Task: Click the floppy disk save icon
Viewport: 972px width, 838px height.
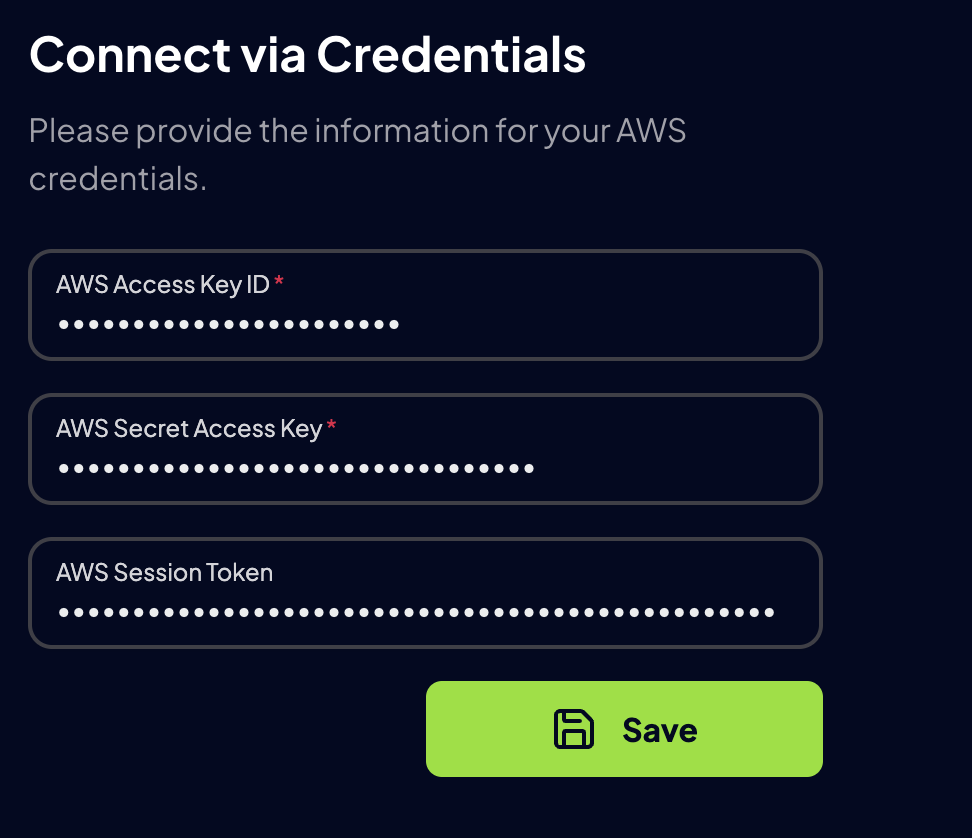Action: (572, 729)
